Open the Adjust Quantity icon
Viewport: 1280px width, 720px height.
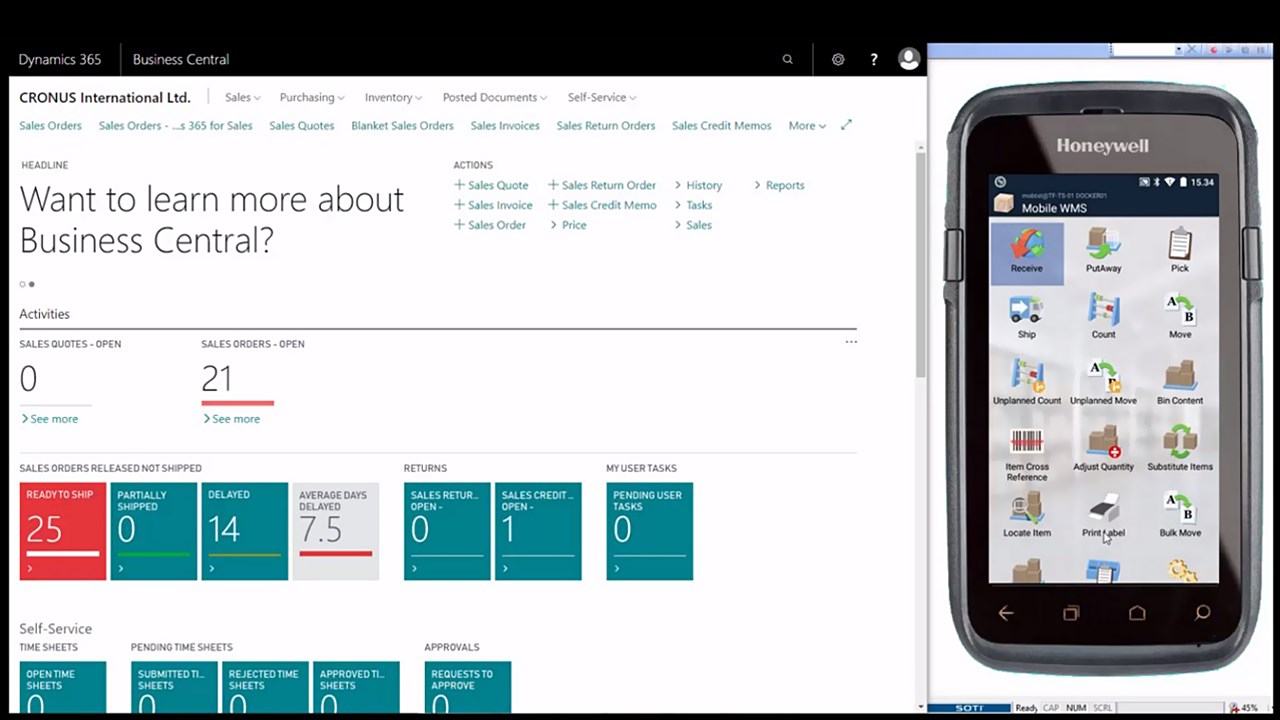[x=1103, y=449]
